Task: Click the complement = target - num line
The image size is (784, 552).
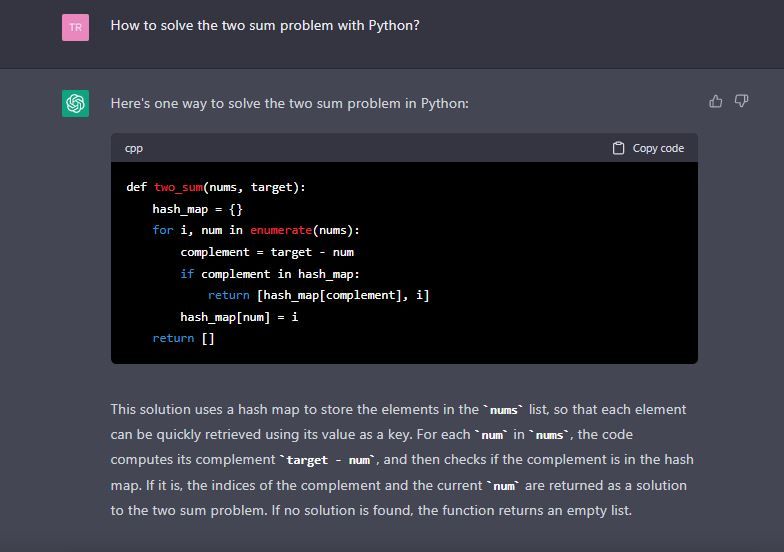Action: [267, 252]
